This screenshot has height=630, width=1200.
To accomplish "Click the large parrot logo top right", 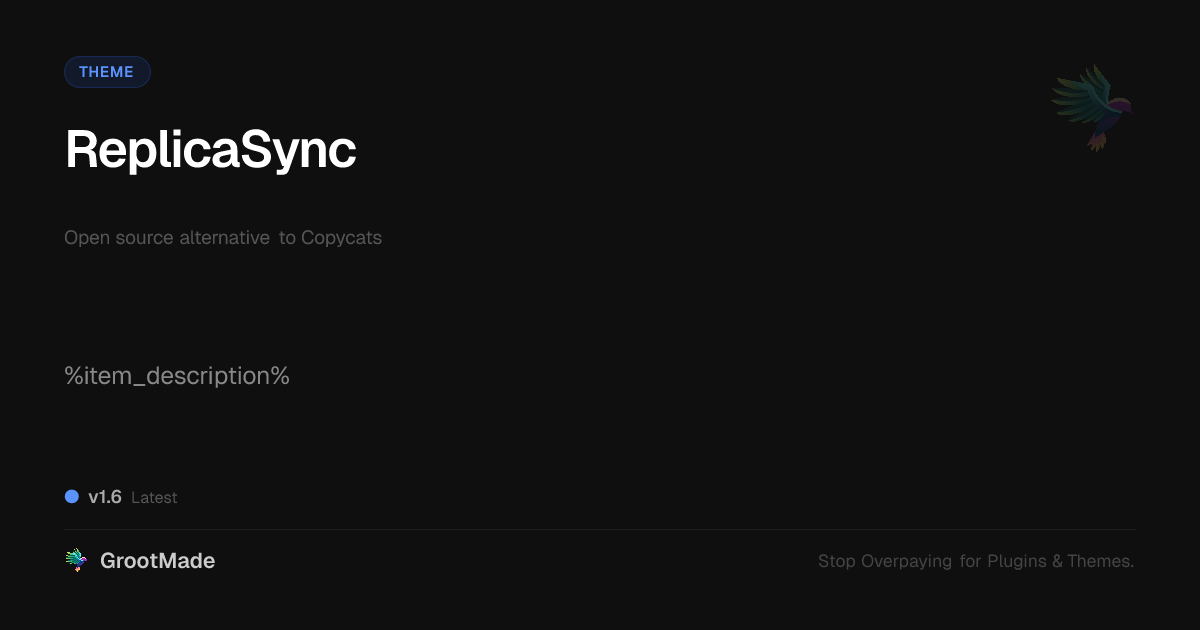I will point(1093,106).
